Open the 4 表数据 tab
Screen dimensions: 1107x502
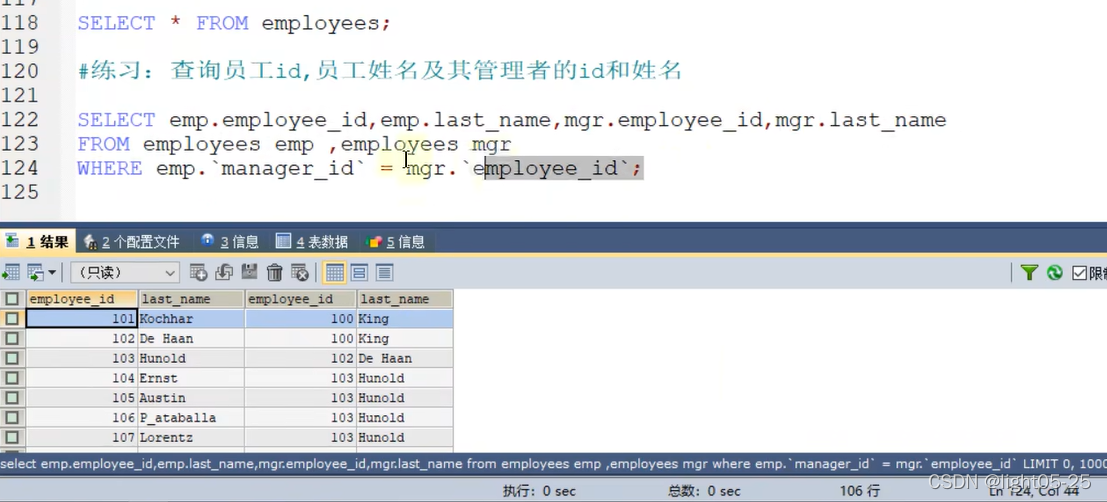pyautogui.click(x=312, y=242)
